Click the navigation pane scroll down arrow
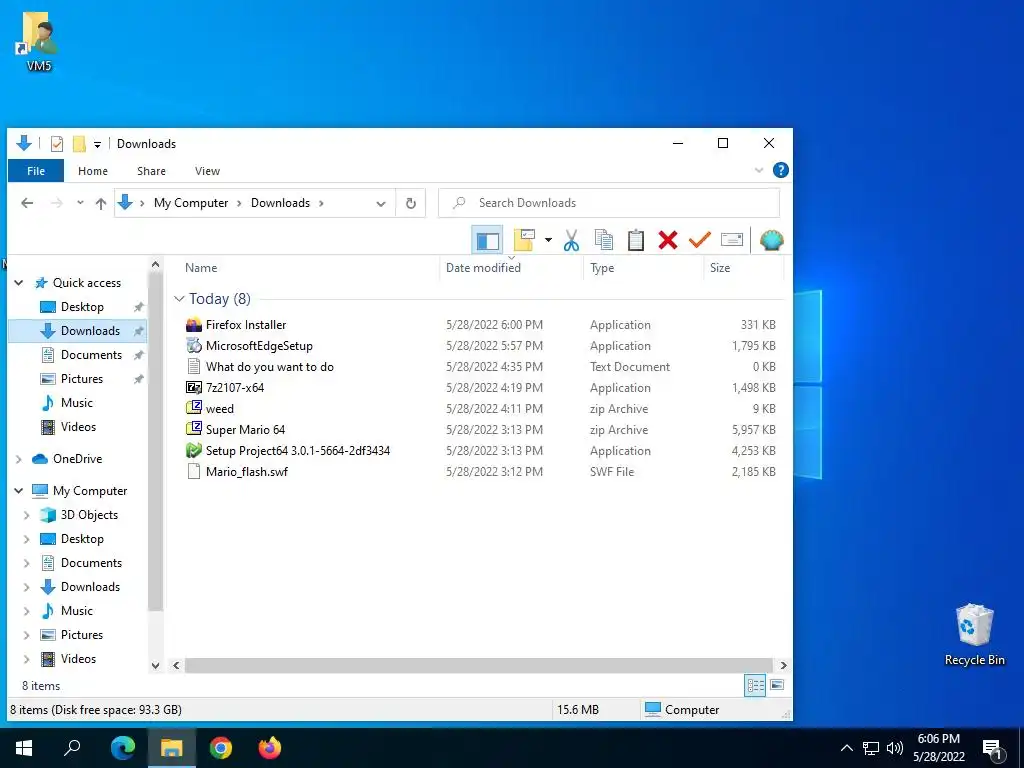The width and height of the screenshot is (1024, 768). point(155,666)
